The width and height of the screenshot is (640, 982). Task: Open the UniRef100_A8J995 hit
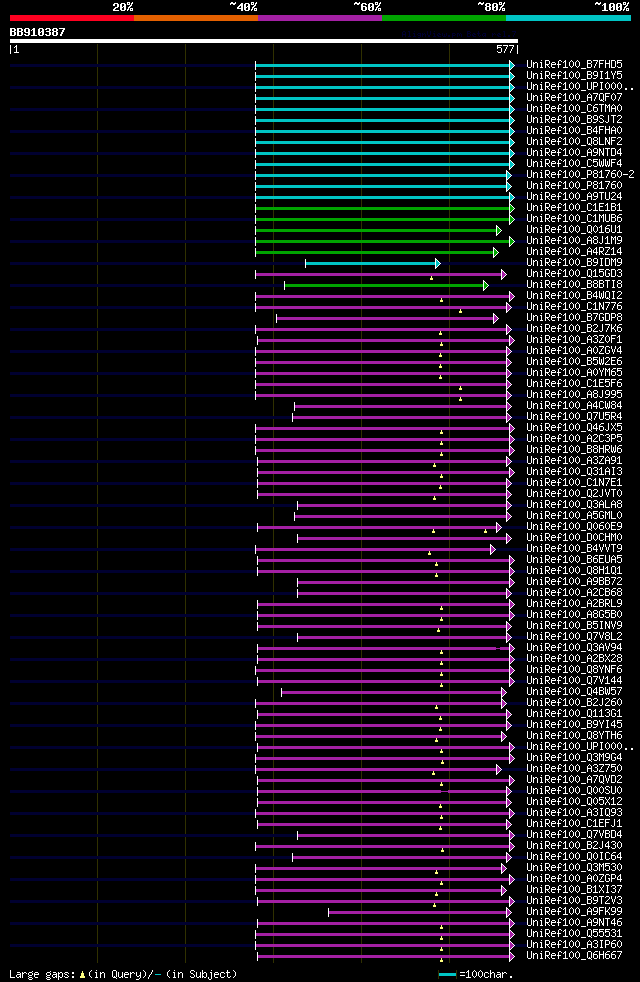(574, 395)
